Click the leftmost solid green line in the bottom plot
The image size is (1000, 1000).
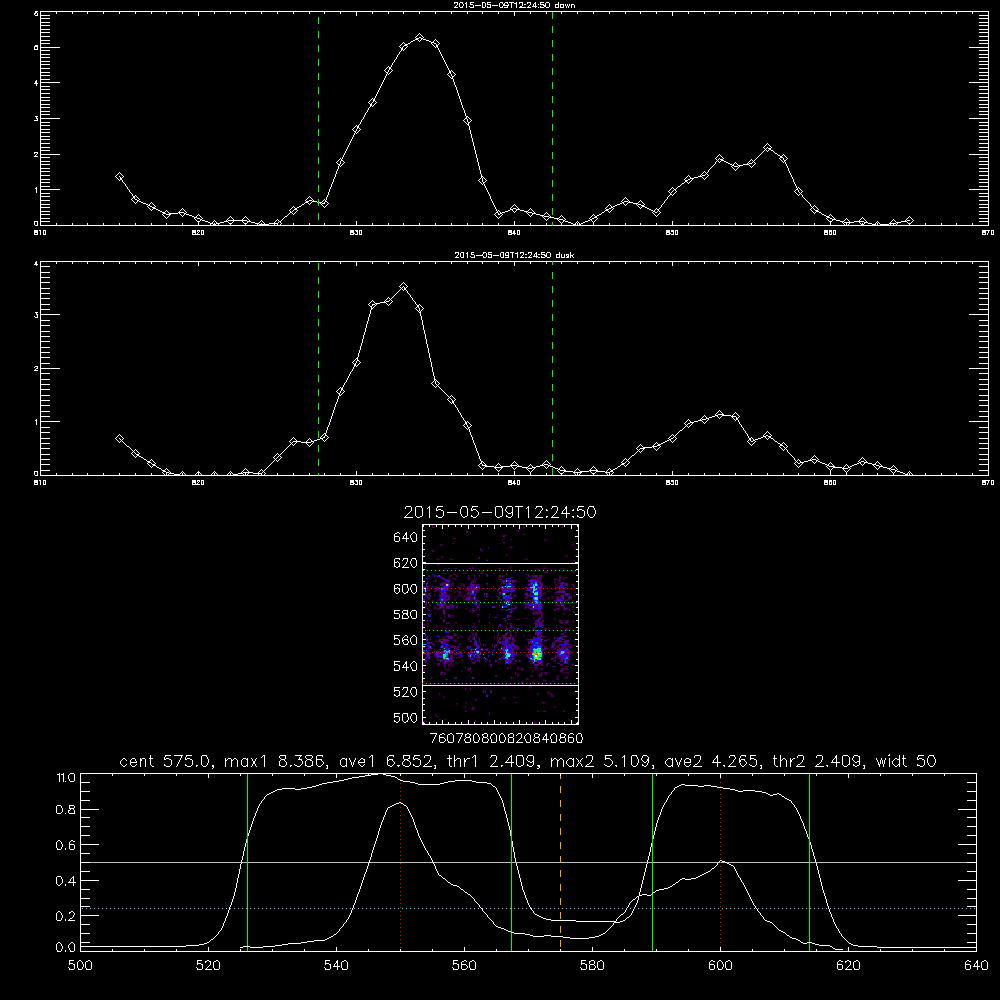[247, 862]
